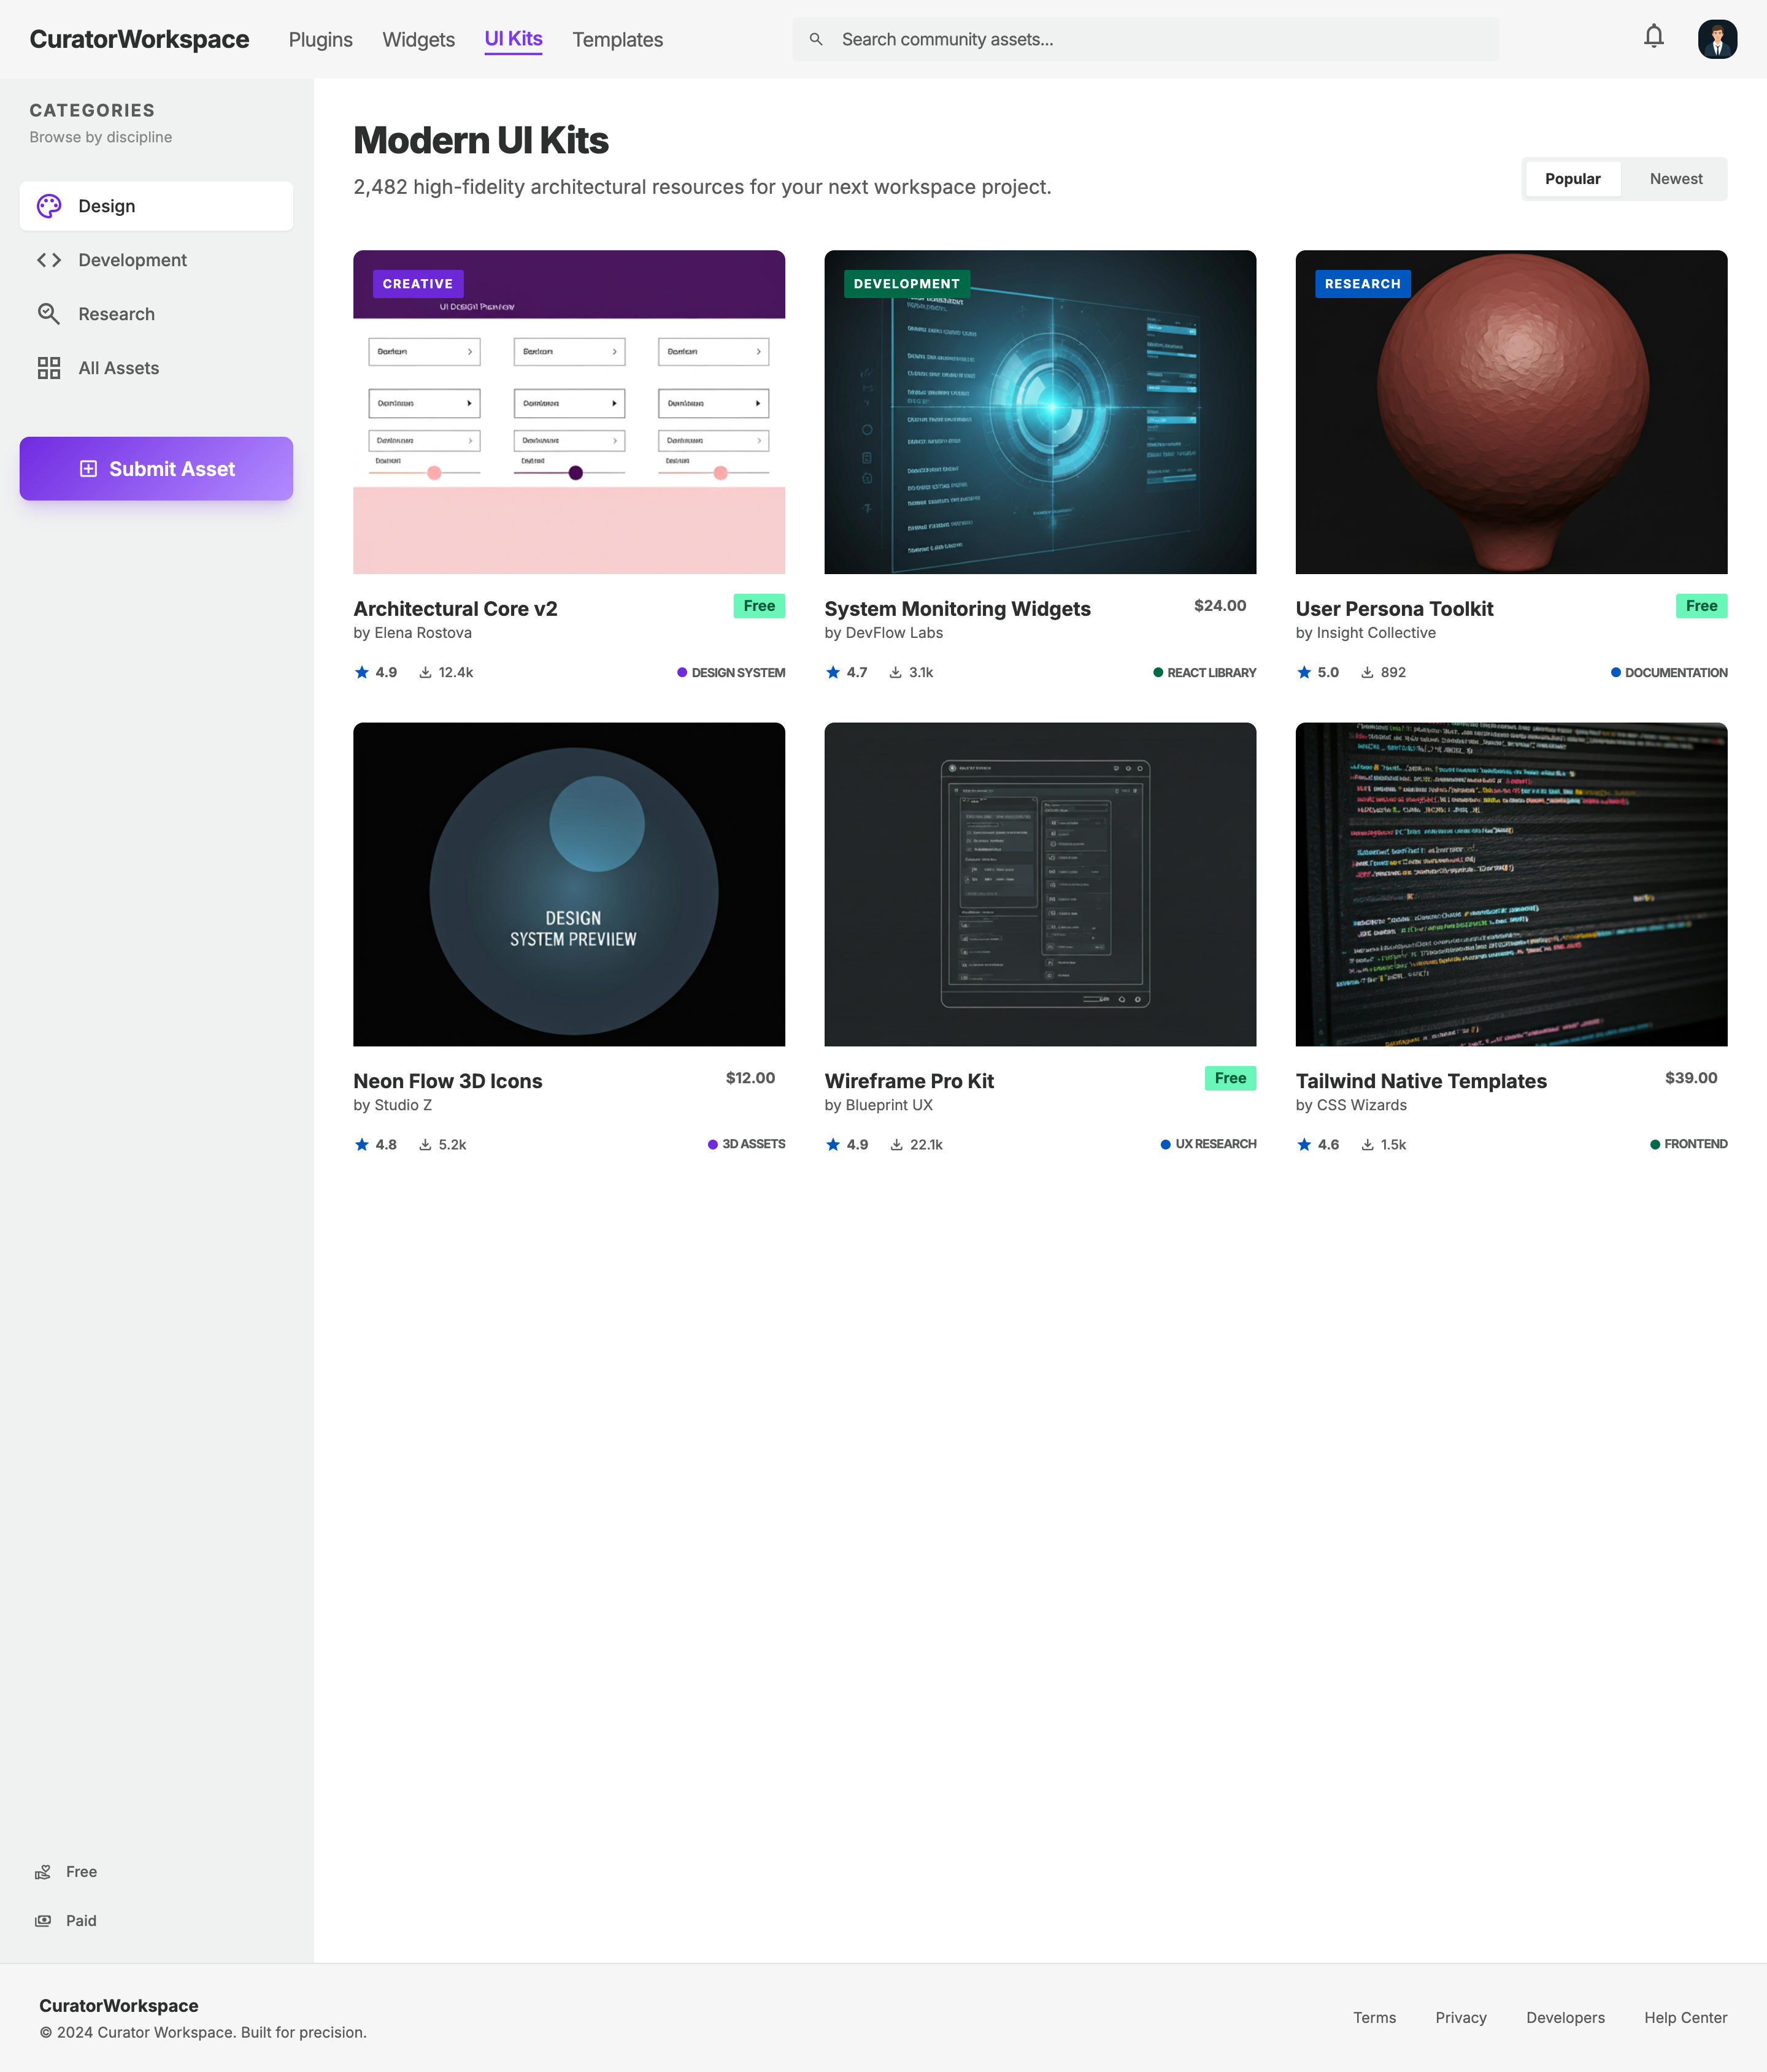Image resolution: width=1767 pixels, height=2072 pixels.
Task: Select the UI Kits tab
Action: pos(513,40)
